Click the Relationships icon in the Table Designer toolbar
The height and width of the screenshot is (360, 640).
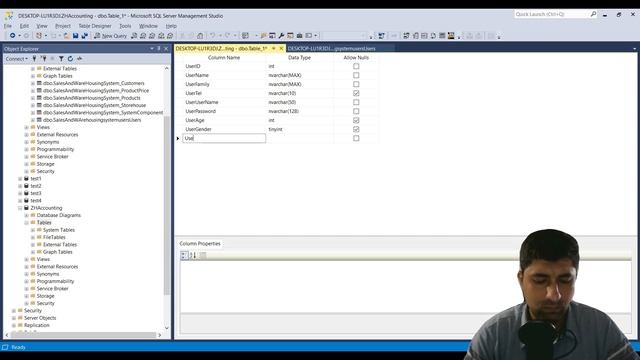point(406,36)
